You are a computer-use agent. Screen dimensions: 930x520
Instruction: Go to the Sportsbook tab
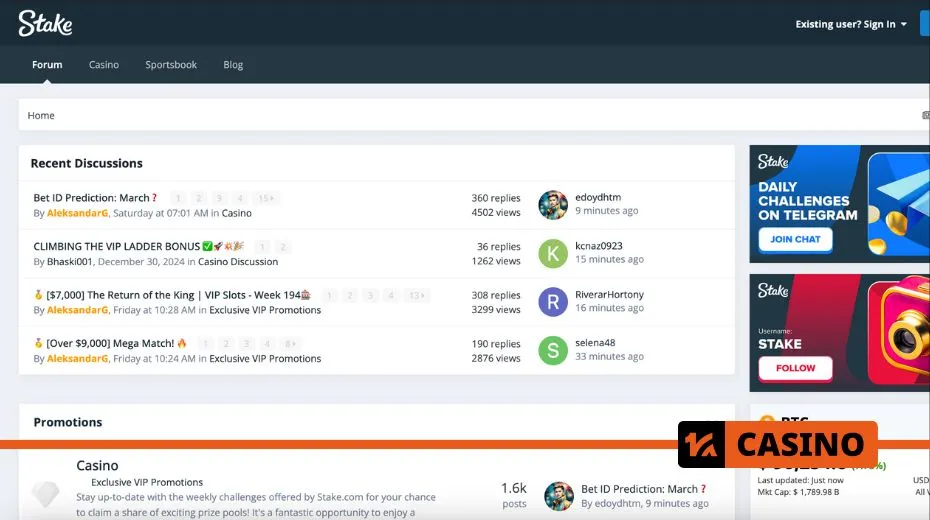click(x=171, y=65)
